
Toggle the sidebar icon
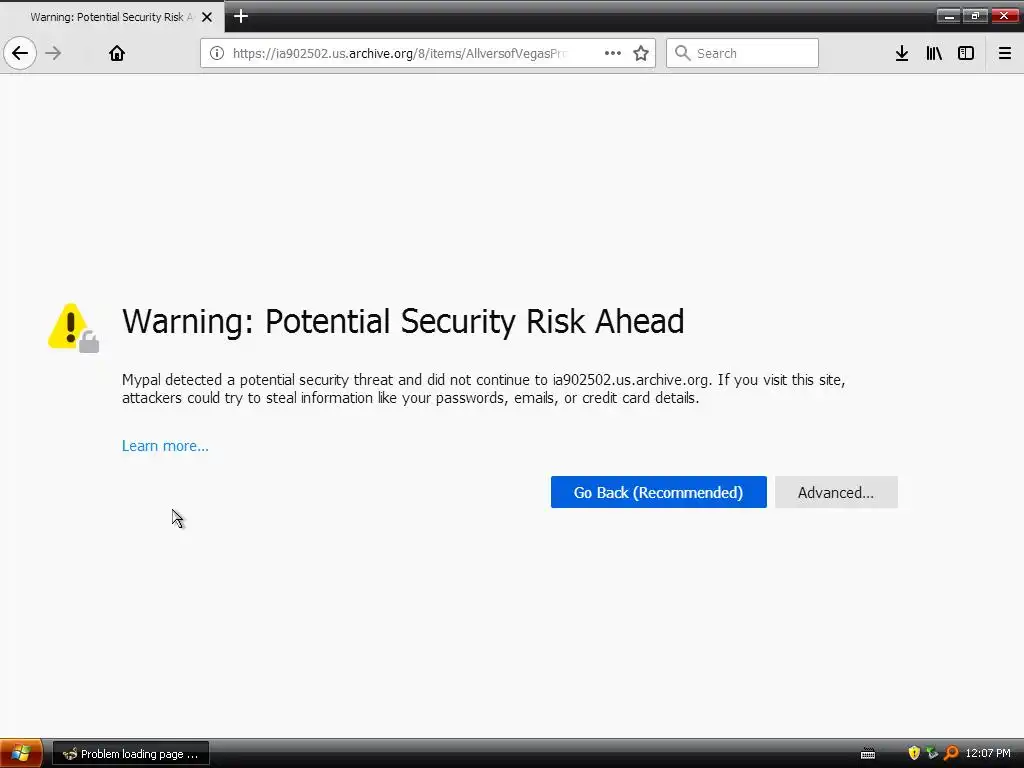966,53
